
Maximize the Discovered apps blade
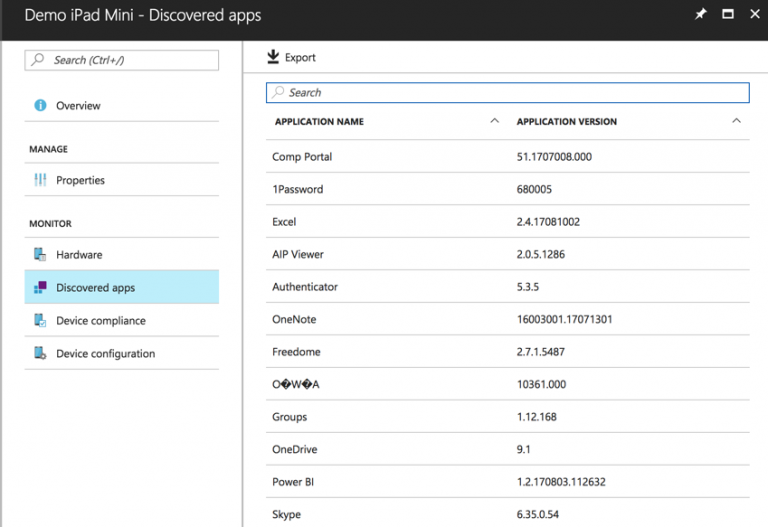[728, 14]
